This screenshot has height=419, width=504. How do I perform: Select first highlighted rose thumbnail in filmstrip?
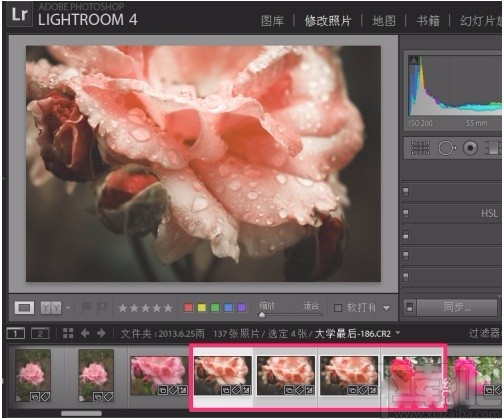pyautogui.click(x=223, y=376)
